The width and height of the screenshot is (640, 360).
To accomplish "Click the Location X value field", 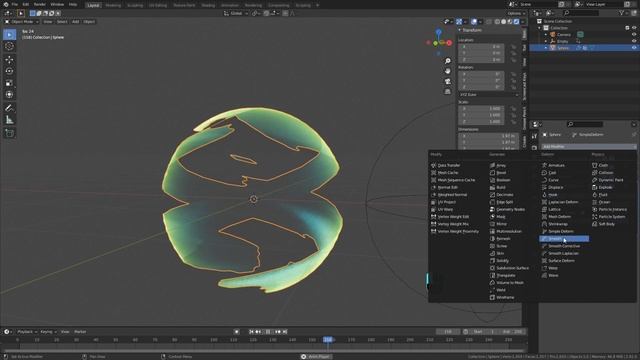I will pos(481,47).
